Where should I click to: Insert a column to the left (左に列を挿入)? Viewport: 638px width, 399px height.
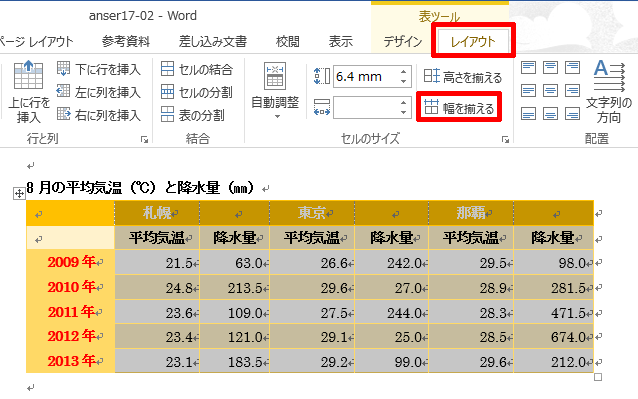[x=99, y=92]
